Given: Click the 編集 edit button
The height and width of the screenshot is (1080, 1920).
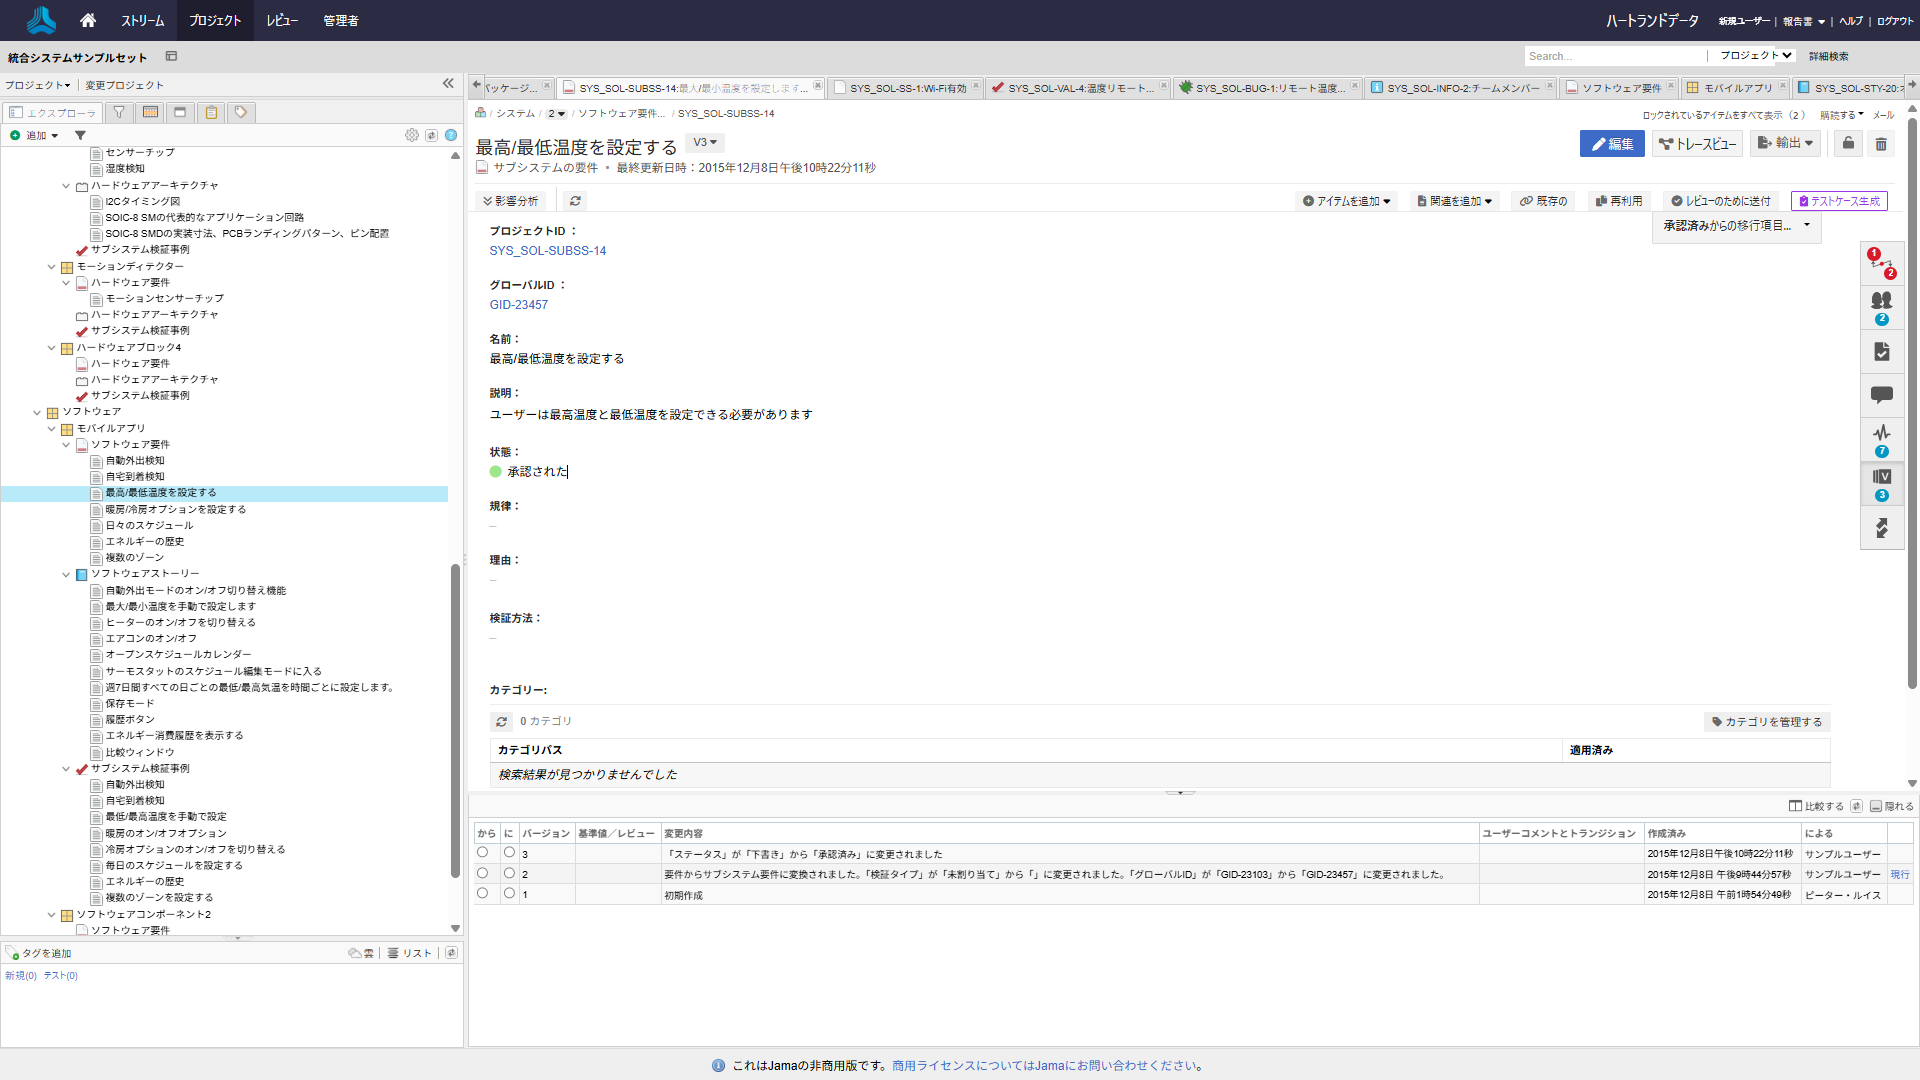Looking at the screenshot, I should tap(1612, 144).
